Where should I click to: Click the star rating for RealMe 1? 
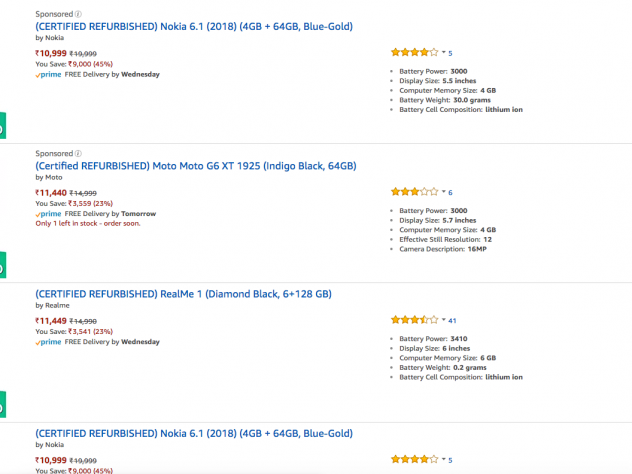pyautogui.click(x=413, y=320)
